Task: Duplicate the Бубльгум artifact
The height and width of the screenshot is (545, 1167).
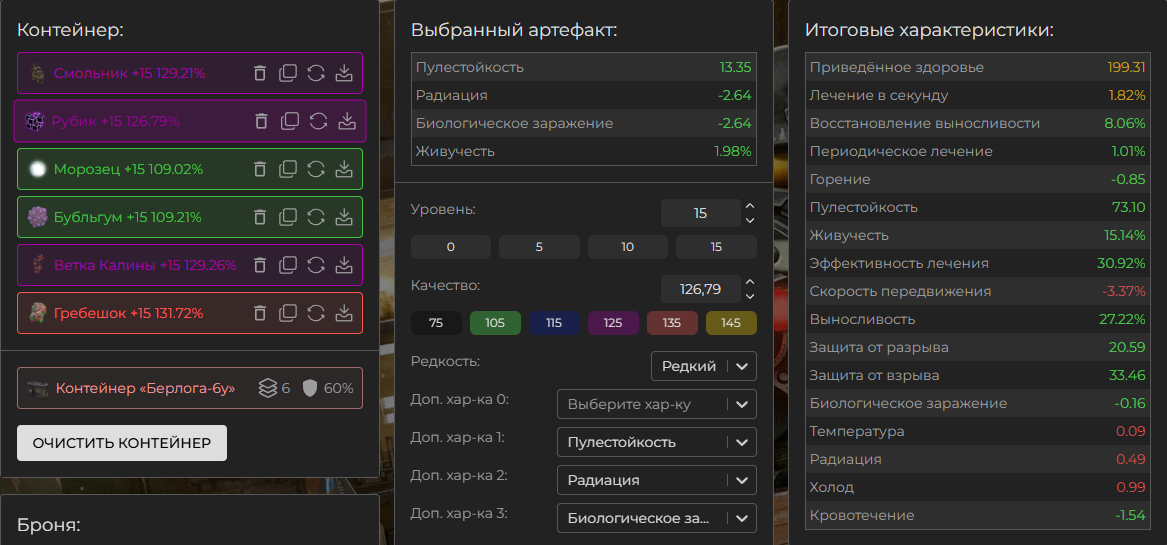Action: click(287, 217)
